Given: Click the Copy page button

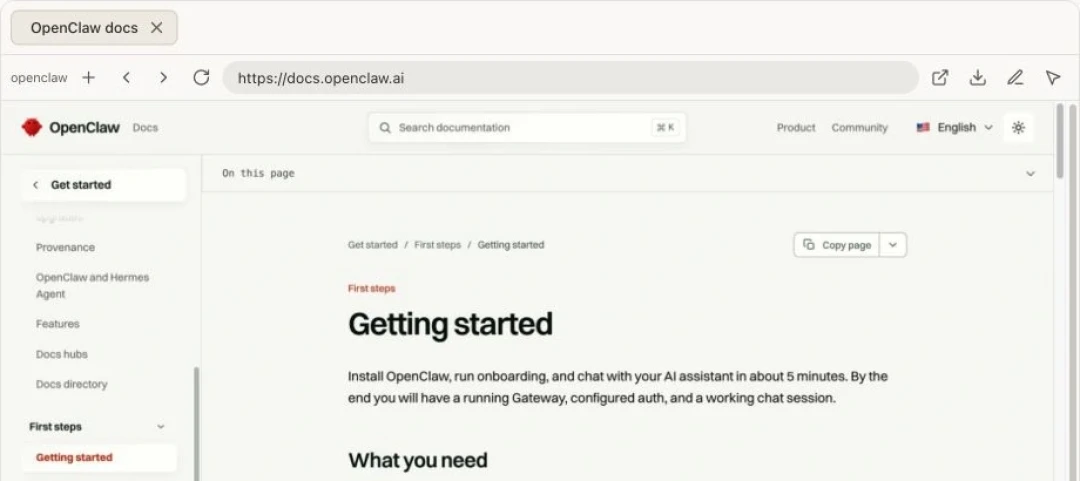Looking at the screenshot, I should coord(837,245).
